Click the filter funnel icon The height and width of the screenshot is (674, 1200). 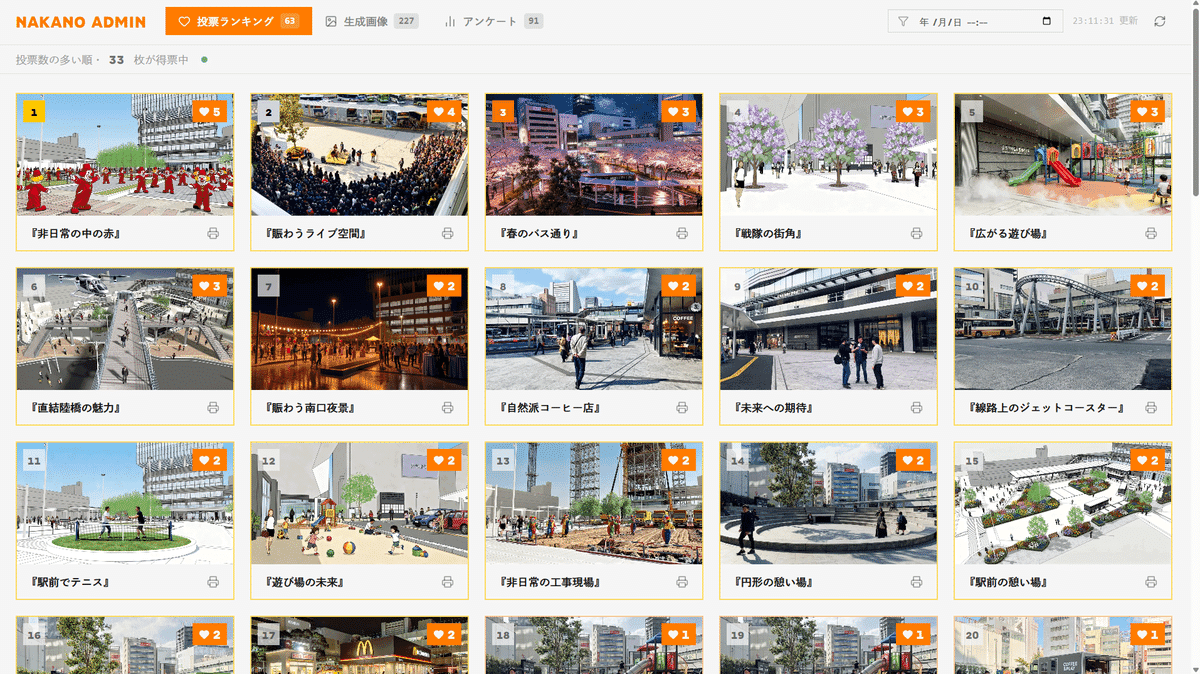pos(903,21)
